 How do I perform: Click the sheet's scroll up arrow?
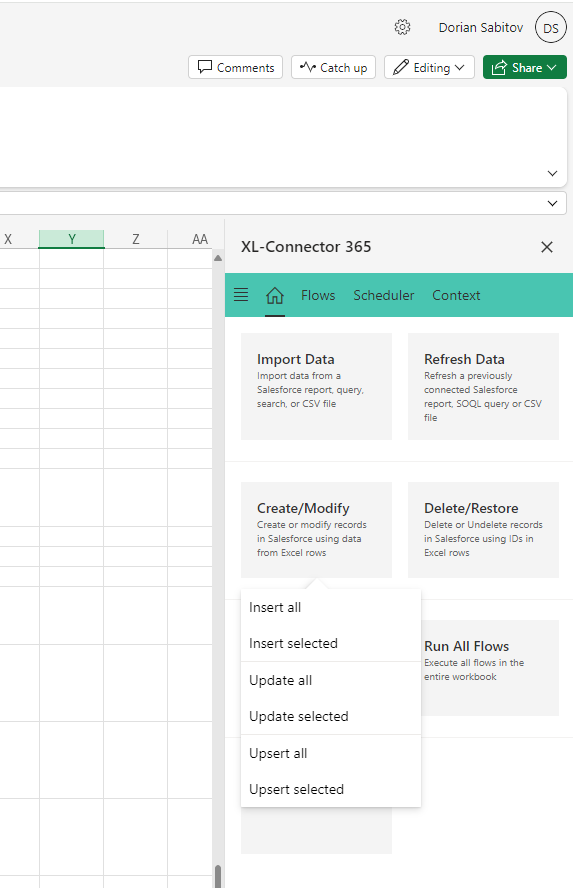click(218, 258)
